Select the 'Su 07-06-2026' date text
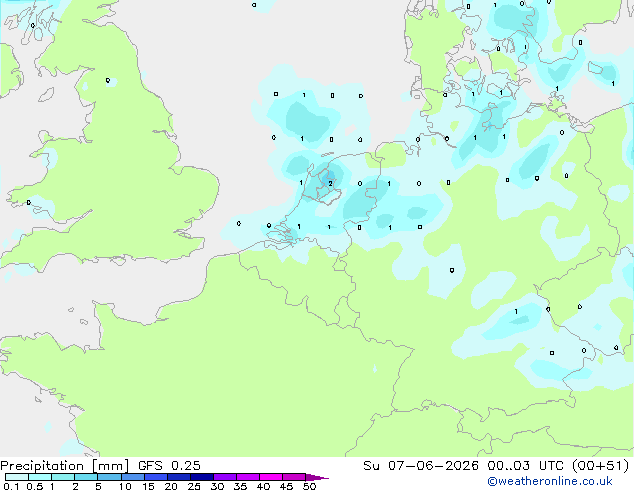Image resolution: width=634 pixels, height=490 pixels. coord(421,466)
